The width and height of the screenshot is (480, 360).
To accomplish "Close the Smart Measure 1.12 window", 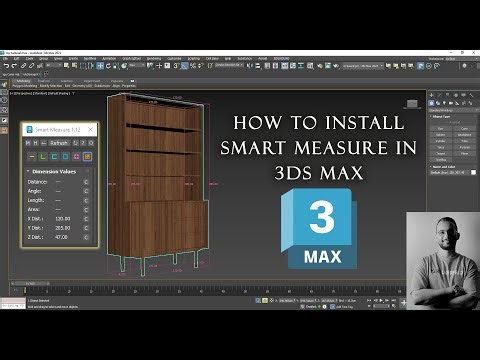I will tap(90, 129).
